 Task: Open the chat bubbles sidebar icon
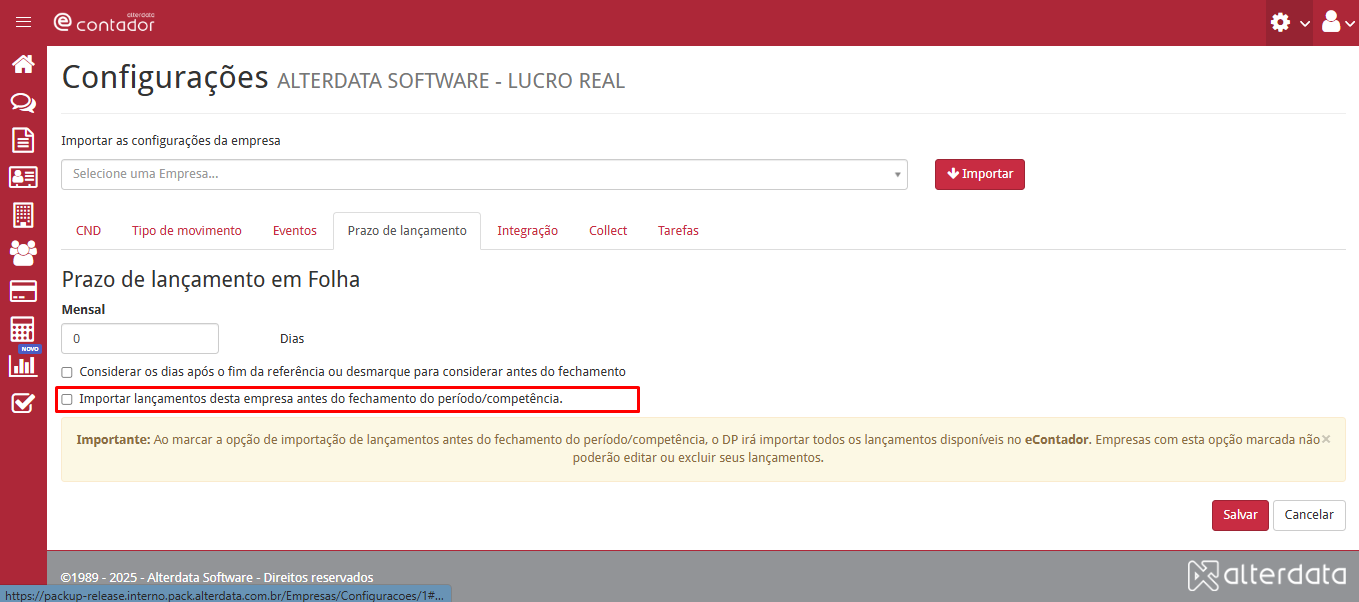coord(23,102)
